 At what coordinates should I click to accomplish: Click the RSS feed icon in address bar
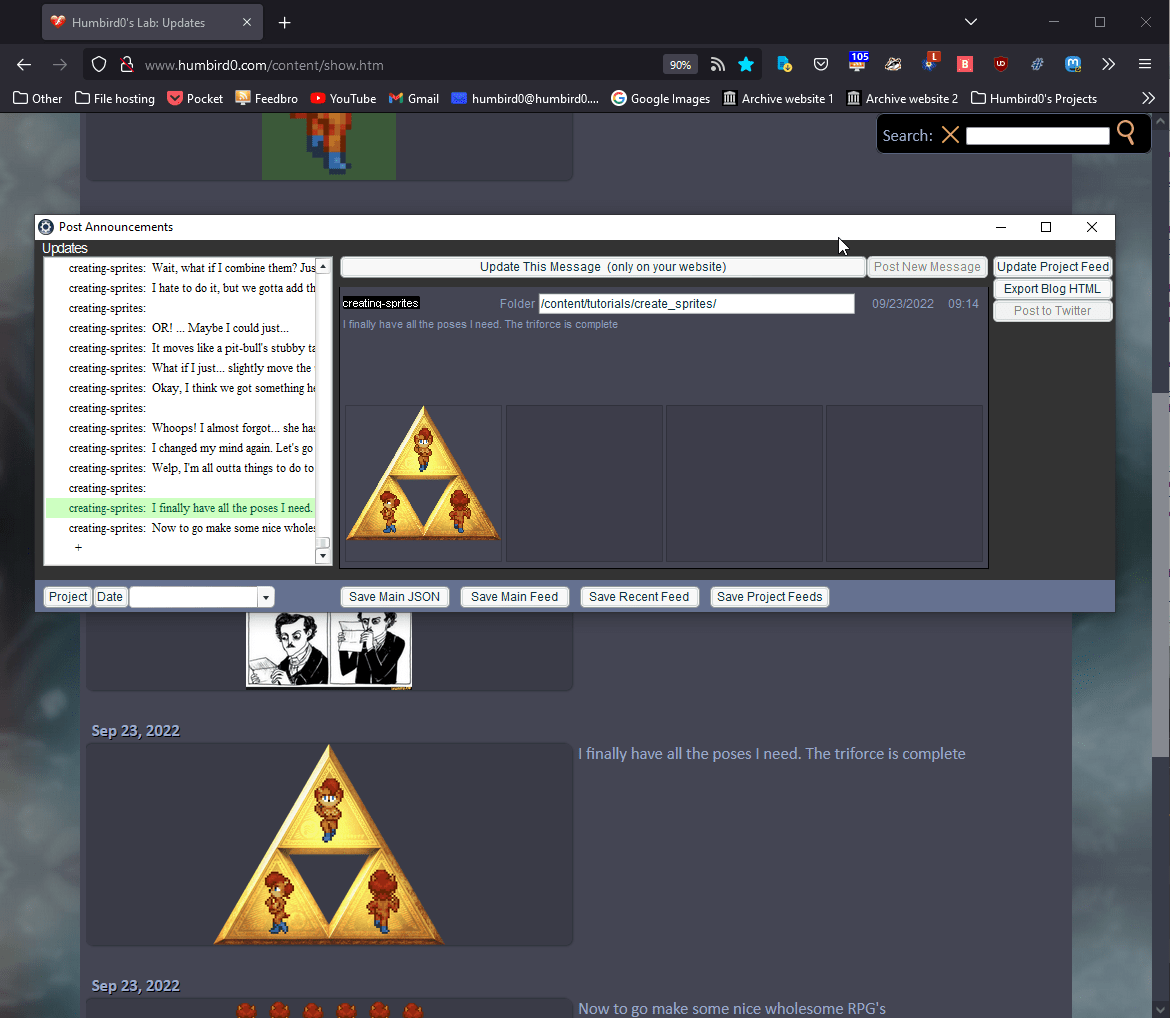click(717, 65)
